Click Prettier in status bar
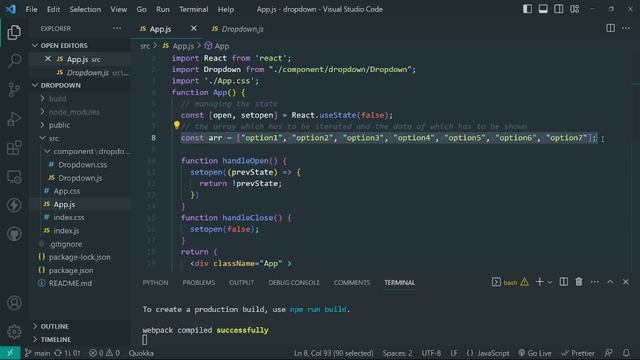This screenshot has width=640, height=360. 578,353
